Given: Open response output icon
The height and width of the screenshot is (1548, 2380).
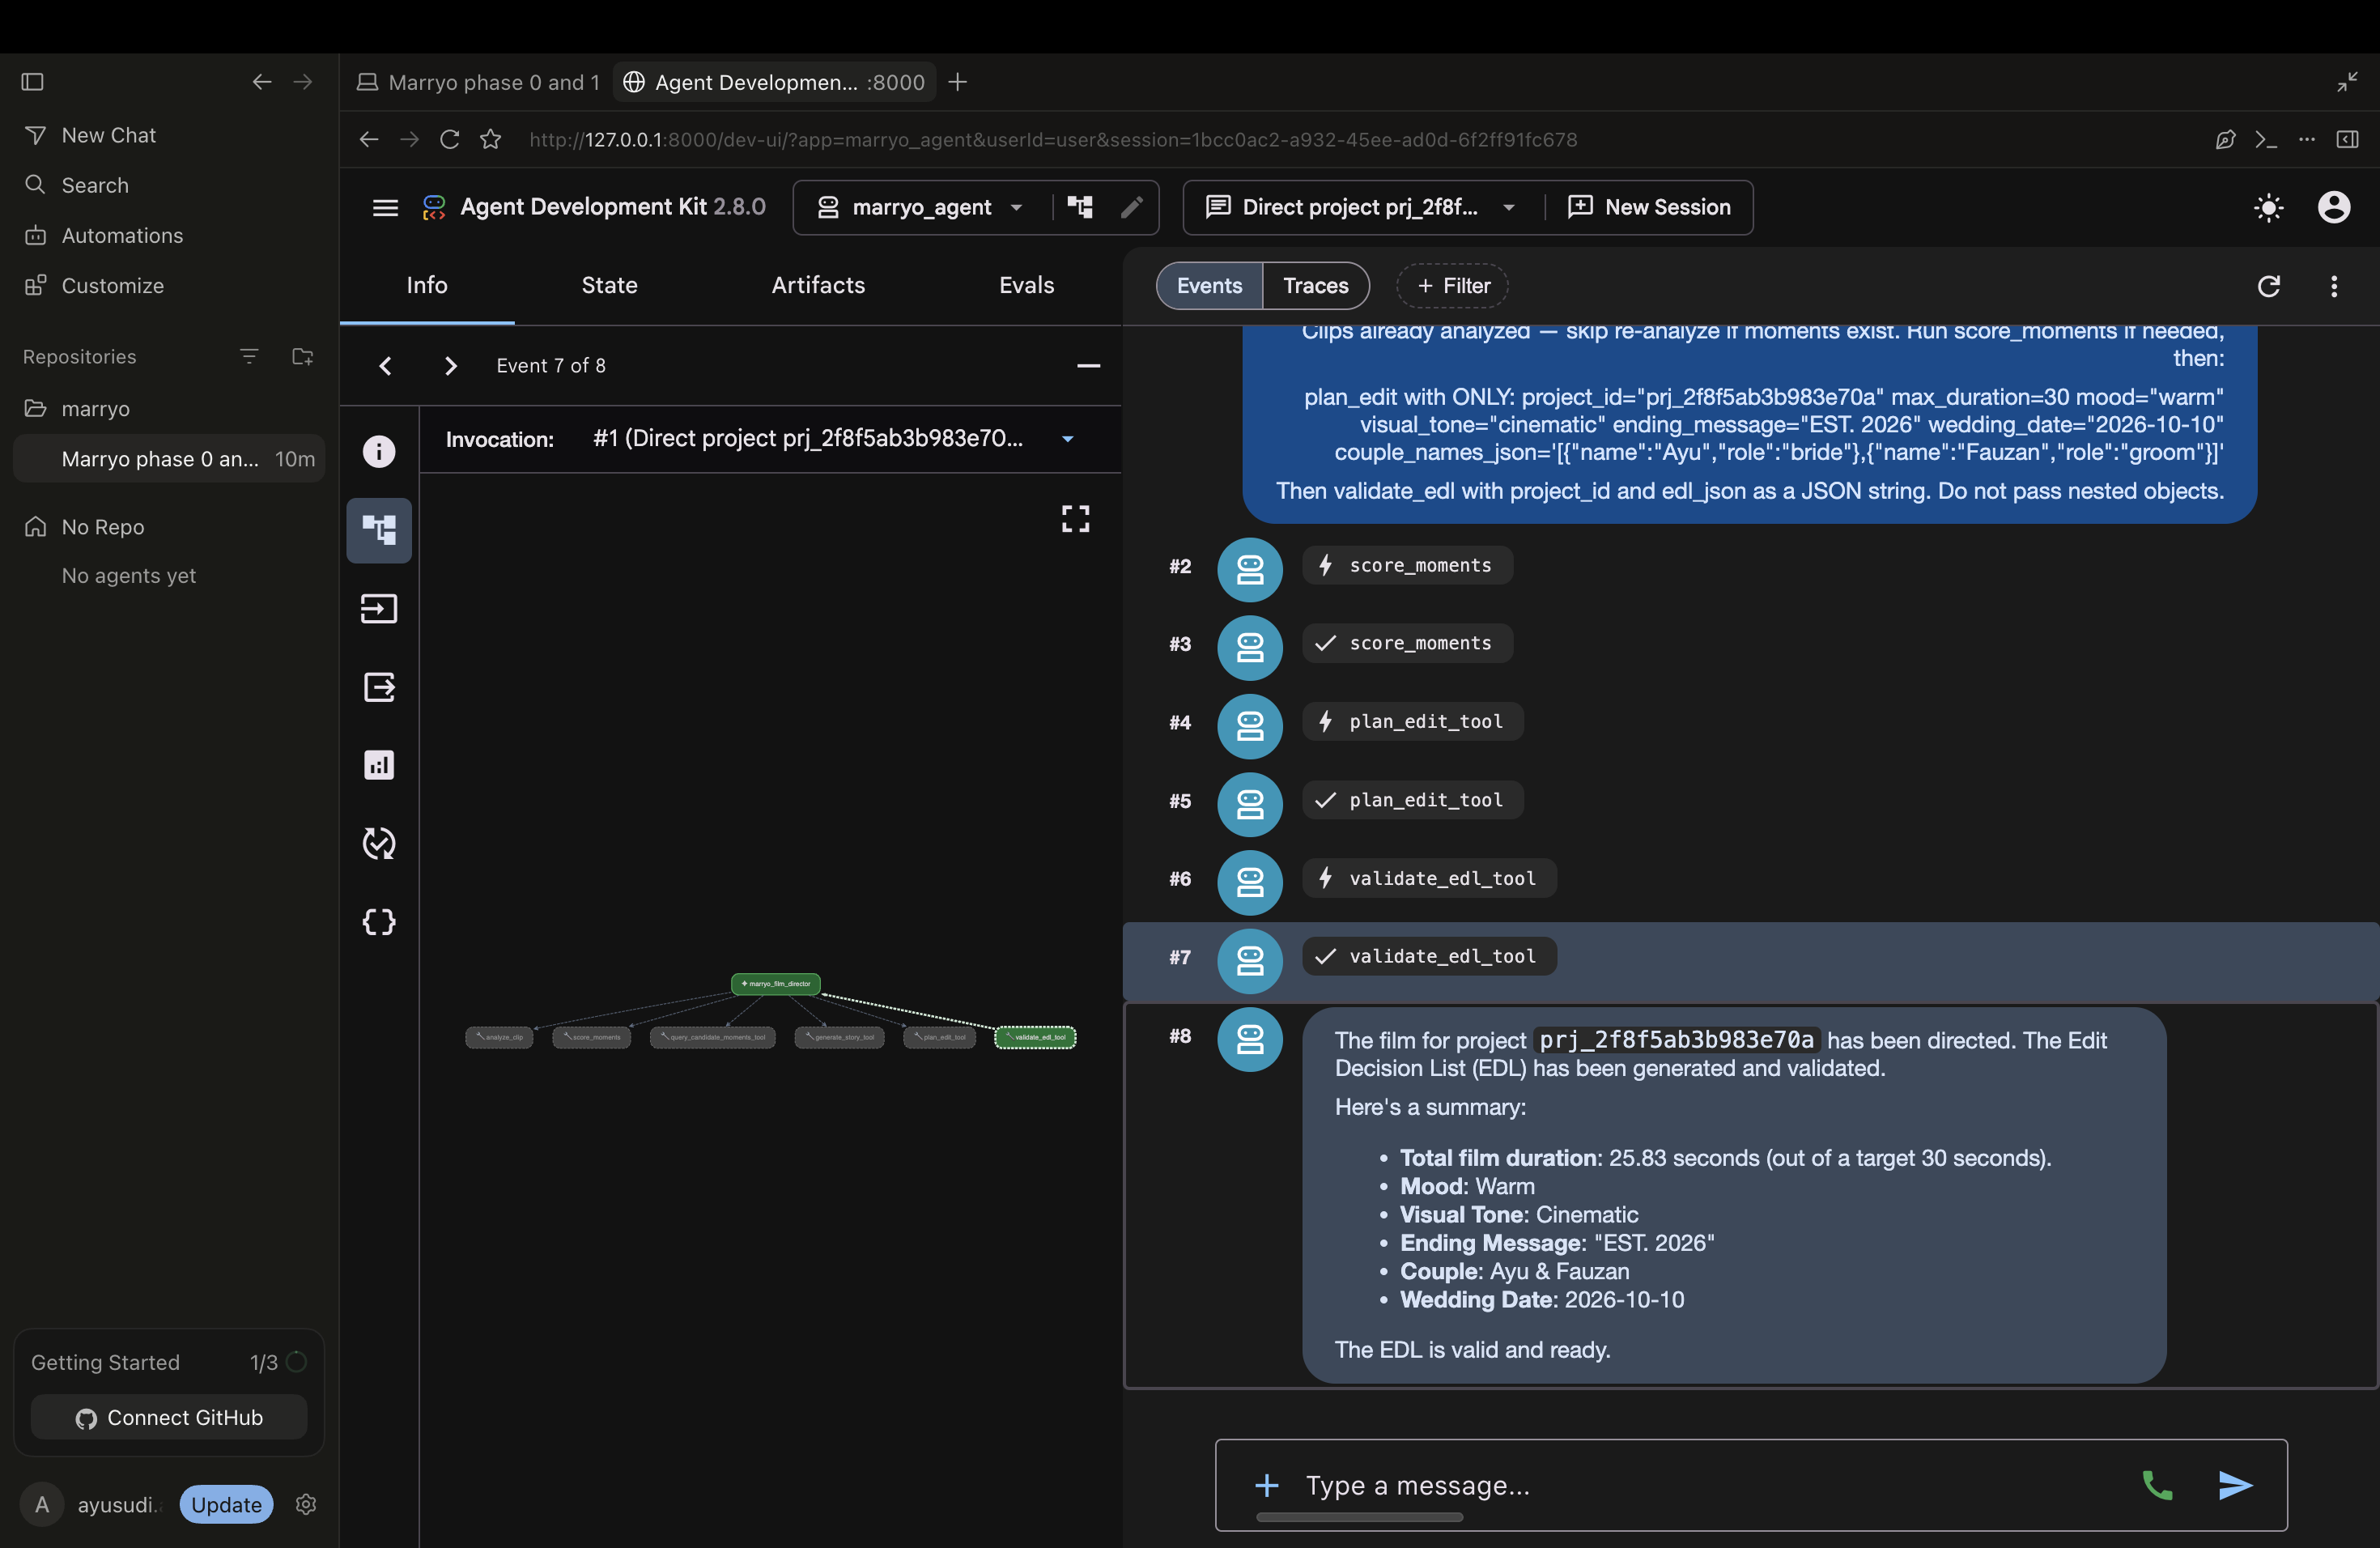Looking at the screenshot, I should click(x=379, y=687).
